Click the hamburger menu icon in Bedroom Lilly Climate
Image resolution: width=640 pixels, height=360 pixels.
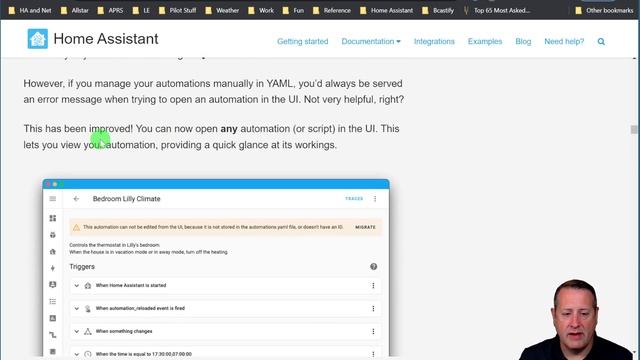pyautogui.click(x=53, y=199)
